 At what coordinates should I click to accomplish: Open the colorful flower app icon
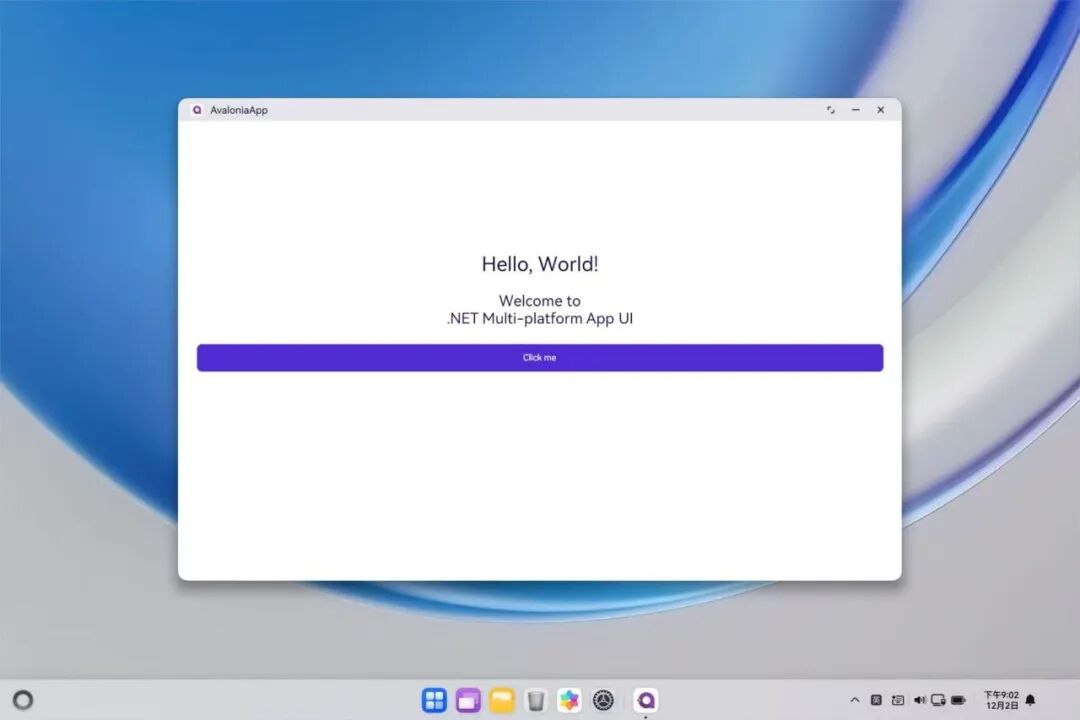point(569,700)
